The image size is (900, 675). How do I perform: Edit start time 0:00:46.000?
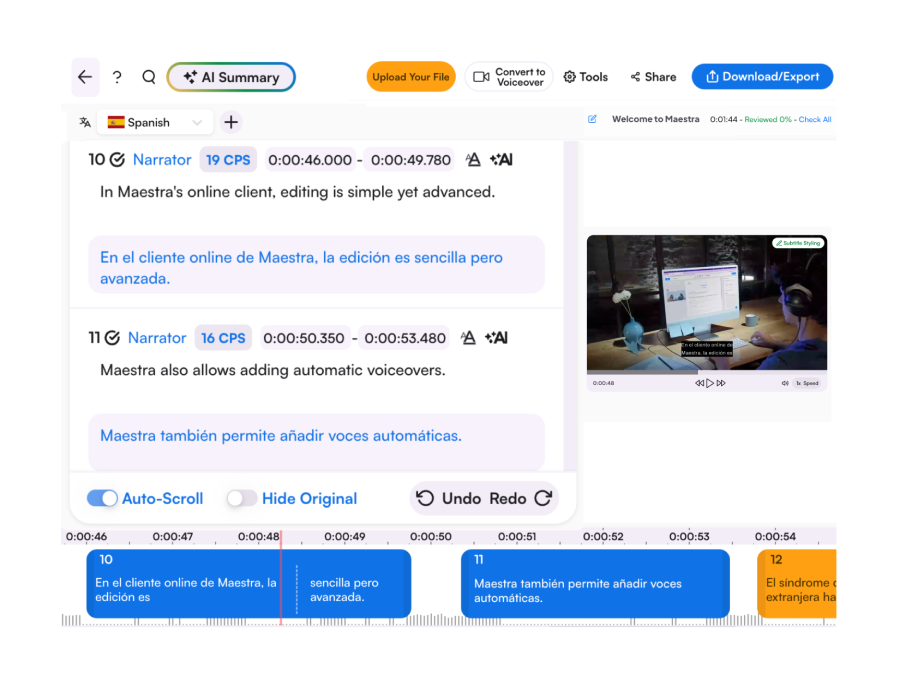point(310,160)
